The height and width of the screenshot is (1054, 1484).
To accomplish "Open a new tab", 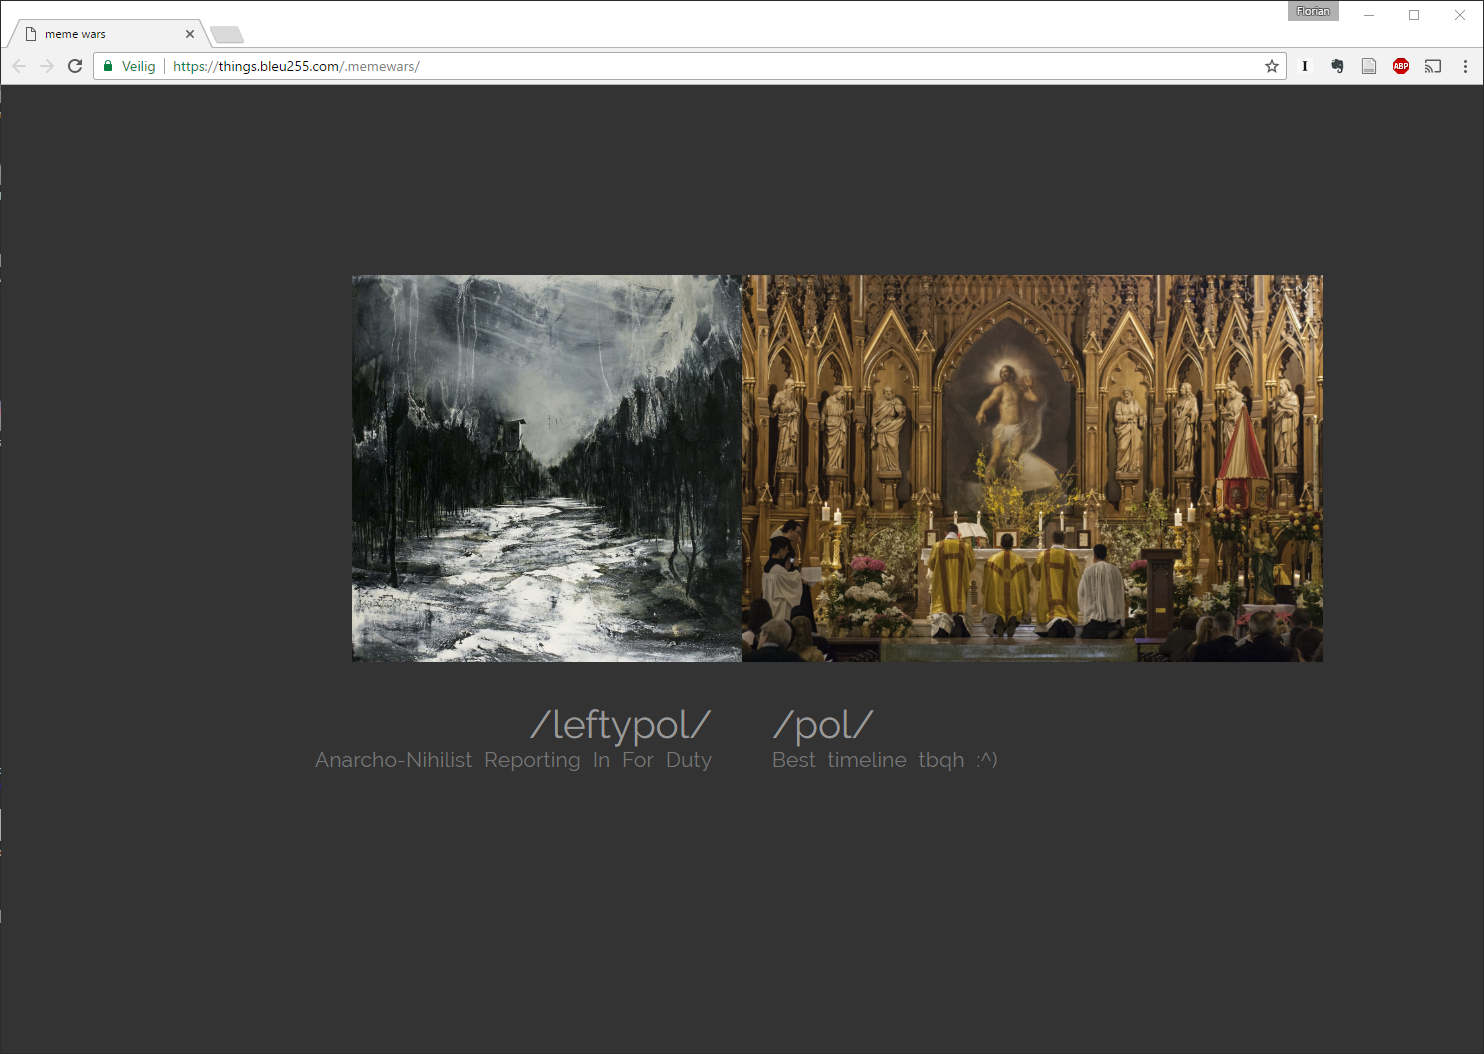I will click(227, 35).
